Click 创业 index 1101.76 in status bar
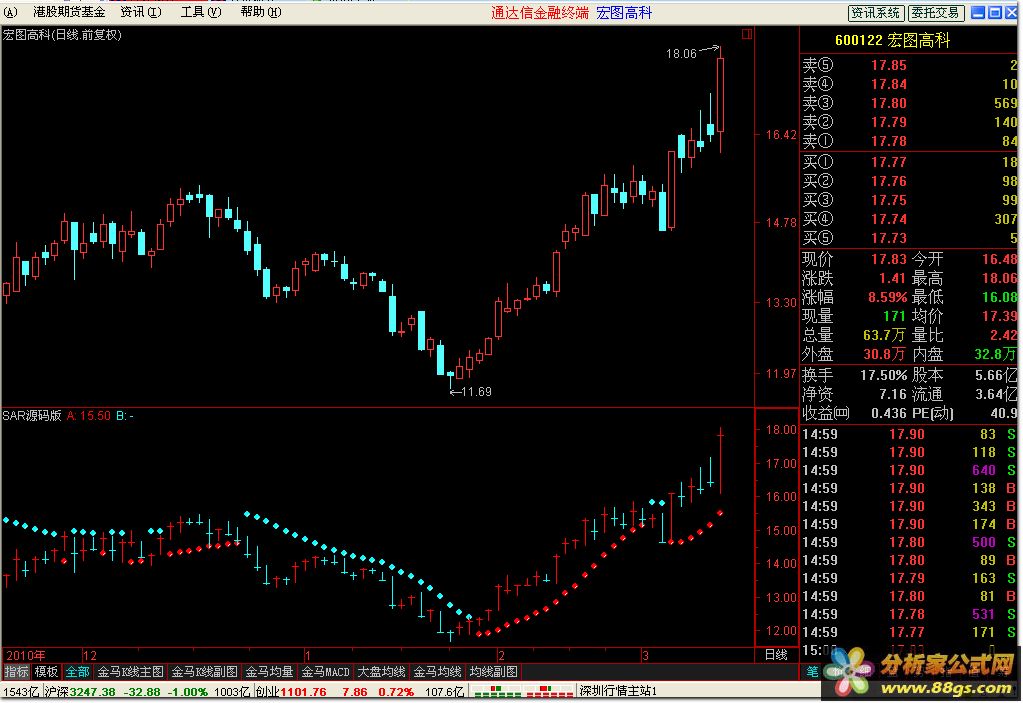 (304, 692)
